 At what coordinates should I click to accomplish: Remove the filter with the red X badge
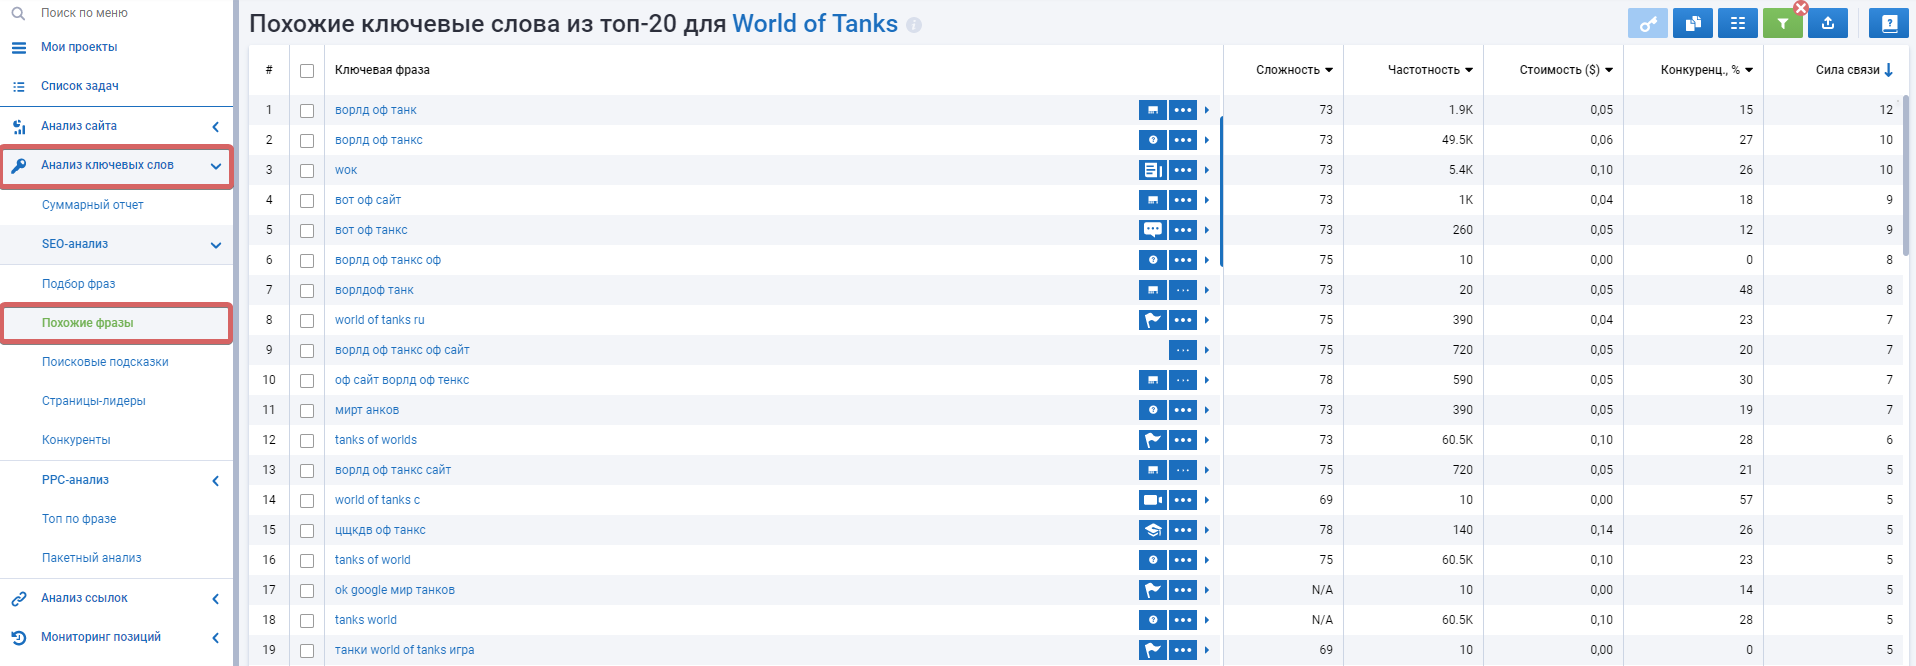point(1801,8)
